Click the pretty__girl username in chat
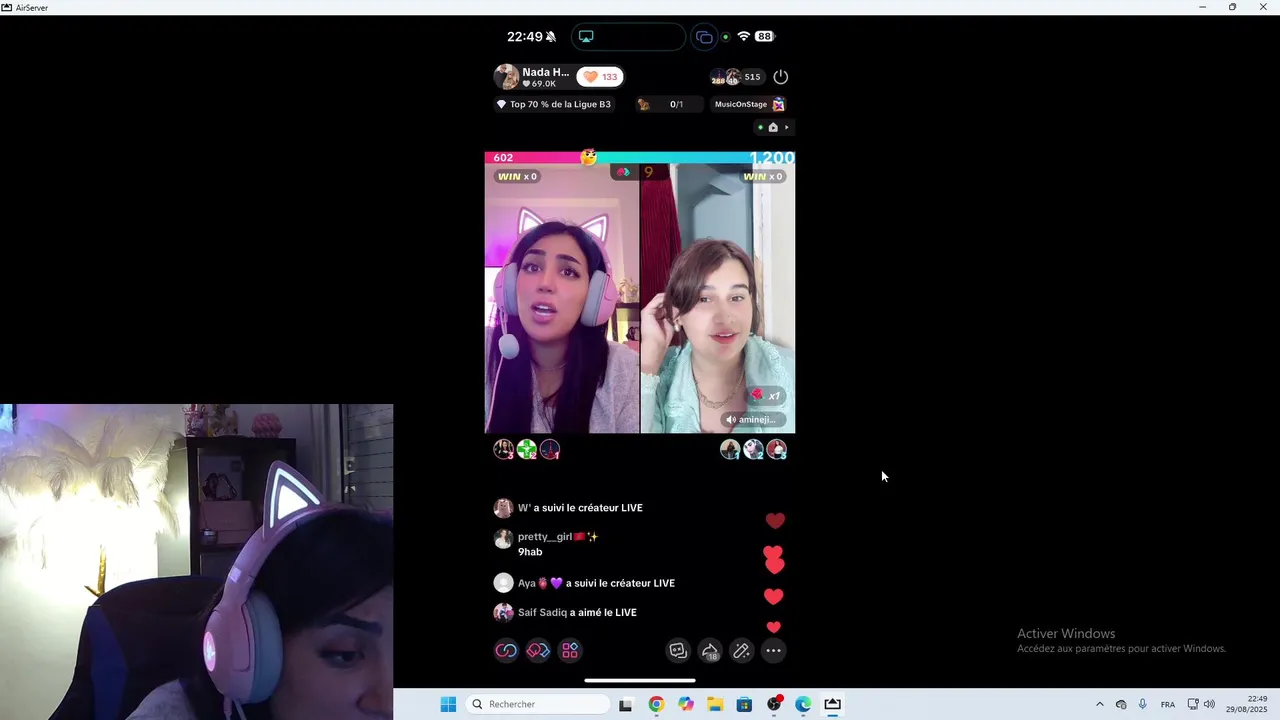 [x=545, y=537]
